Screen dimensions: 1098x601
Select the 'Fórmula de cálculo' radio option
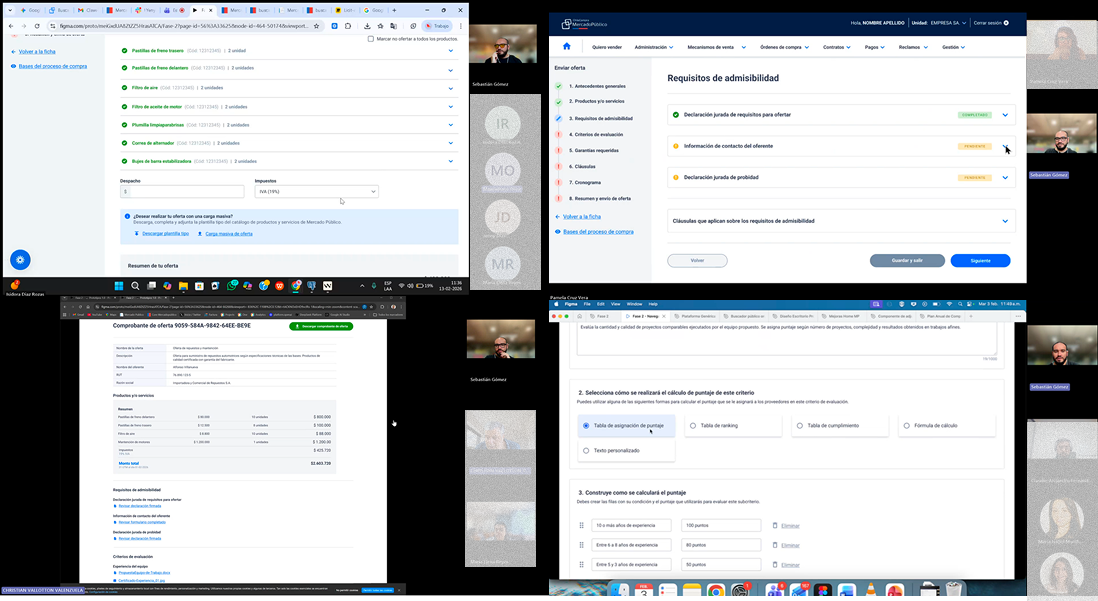click(x=907, y=426)
